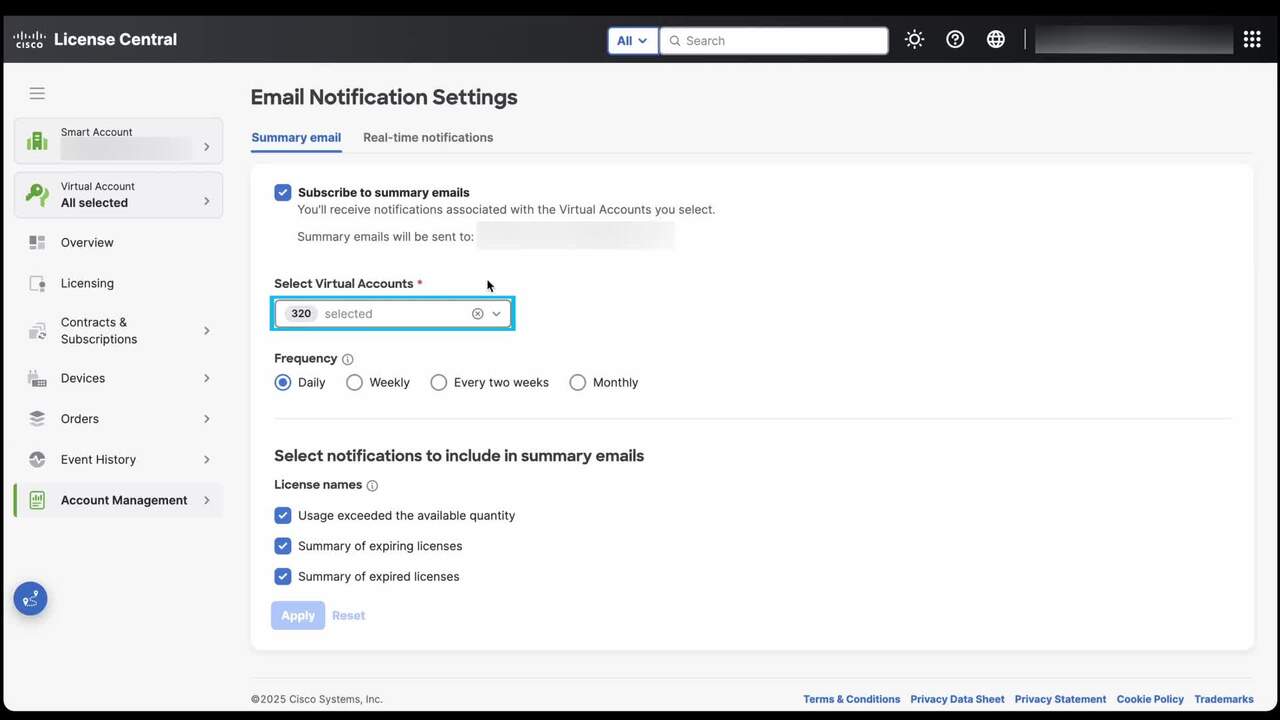Click the globe language icon
The width and height of the screenshot is (1280, 720).
[x=996, y=40]
